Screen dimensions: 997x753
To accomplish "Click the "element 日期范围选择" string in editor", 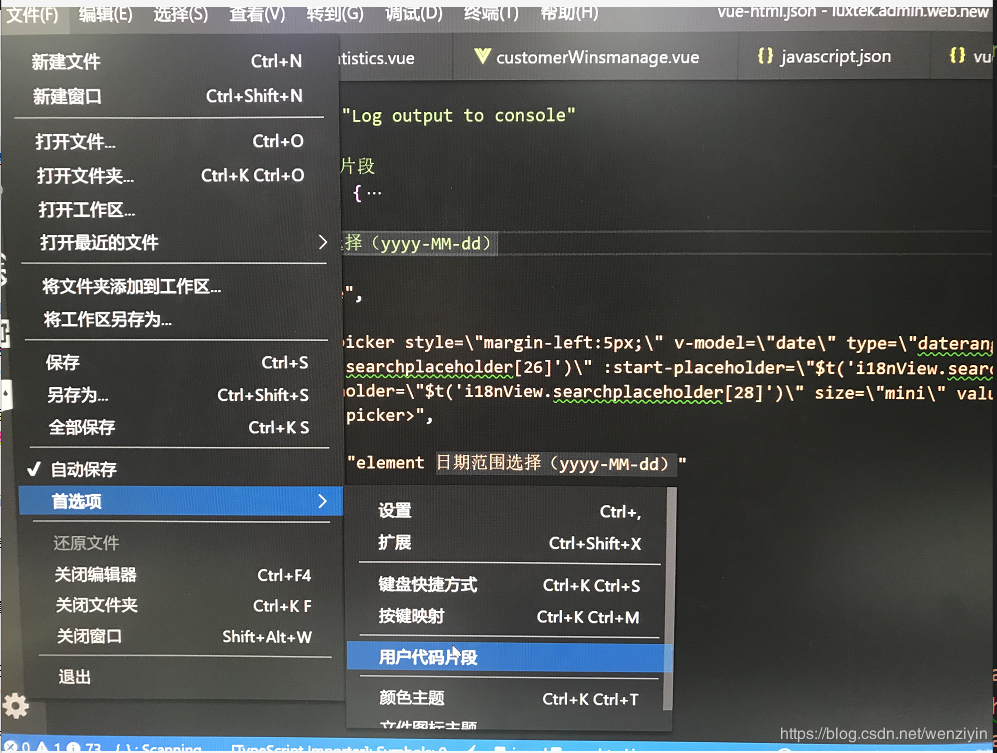I will point(517,463).
